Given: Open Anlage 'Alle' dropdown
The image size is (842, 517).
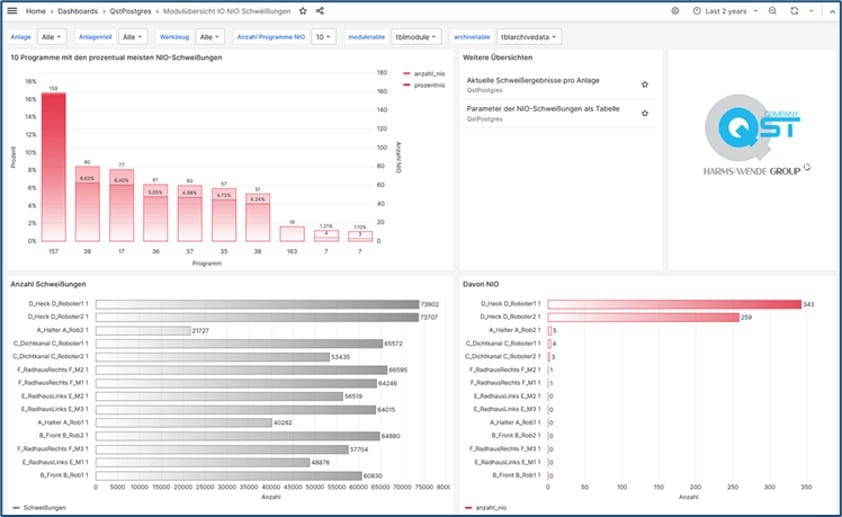Looking at the screenshot, I should pos(52,37).
